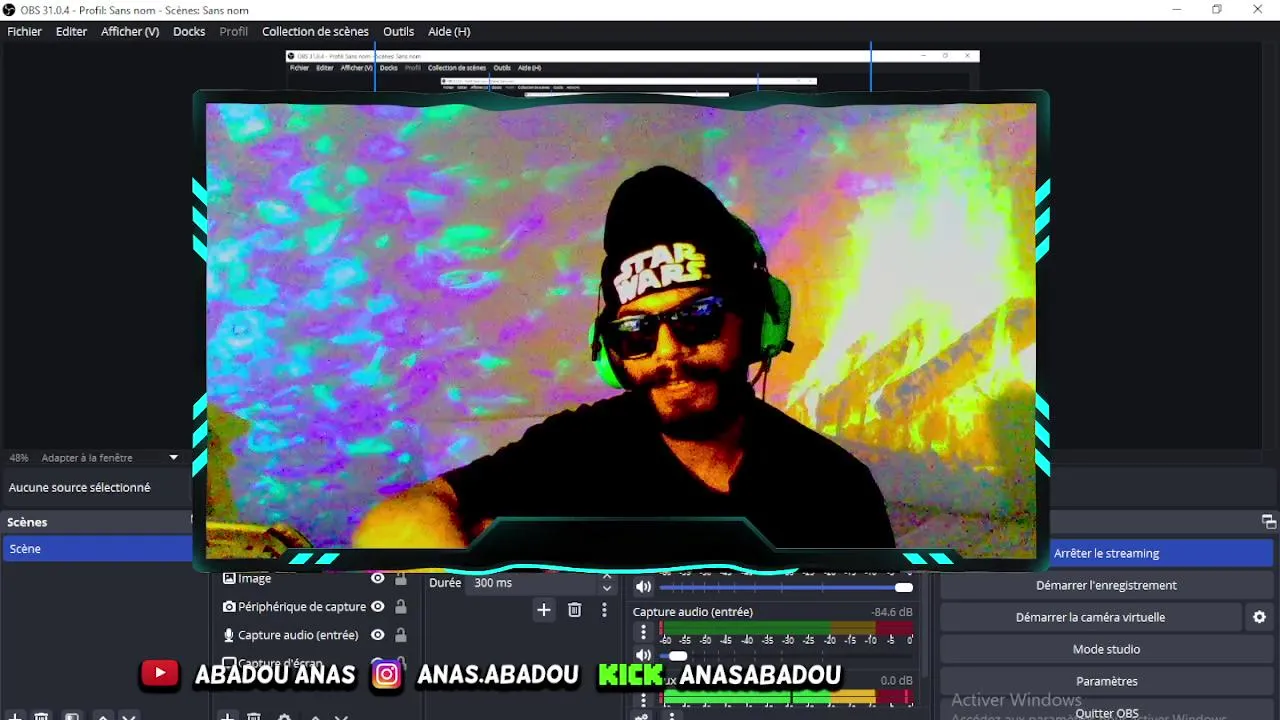Click the Capture audio (entrée) mixer label

[692, 612]
